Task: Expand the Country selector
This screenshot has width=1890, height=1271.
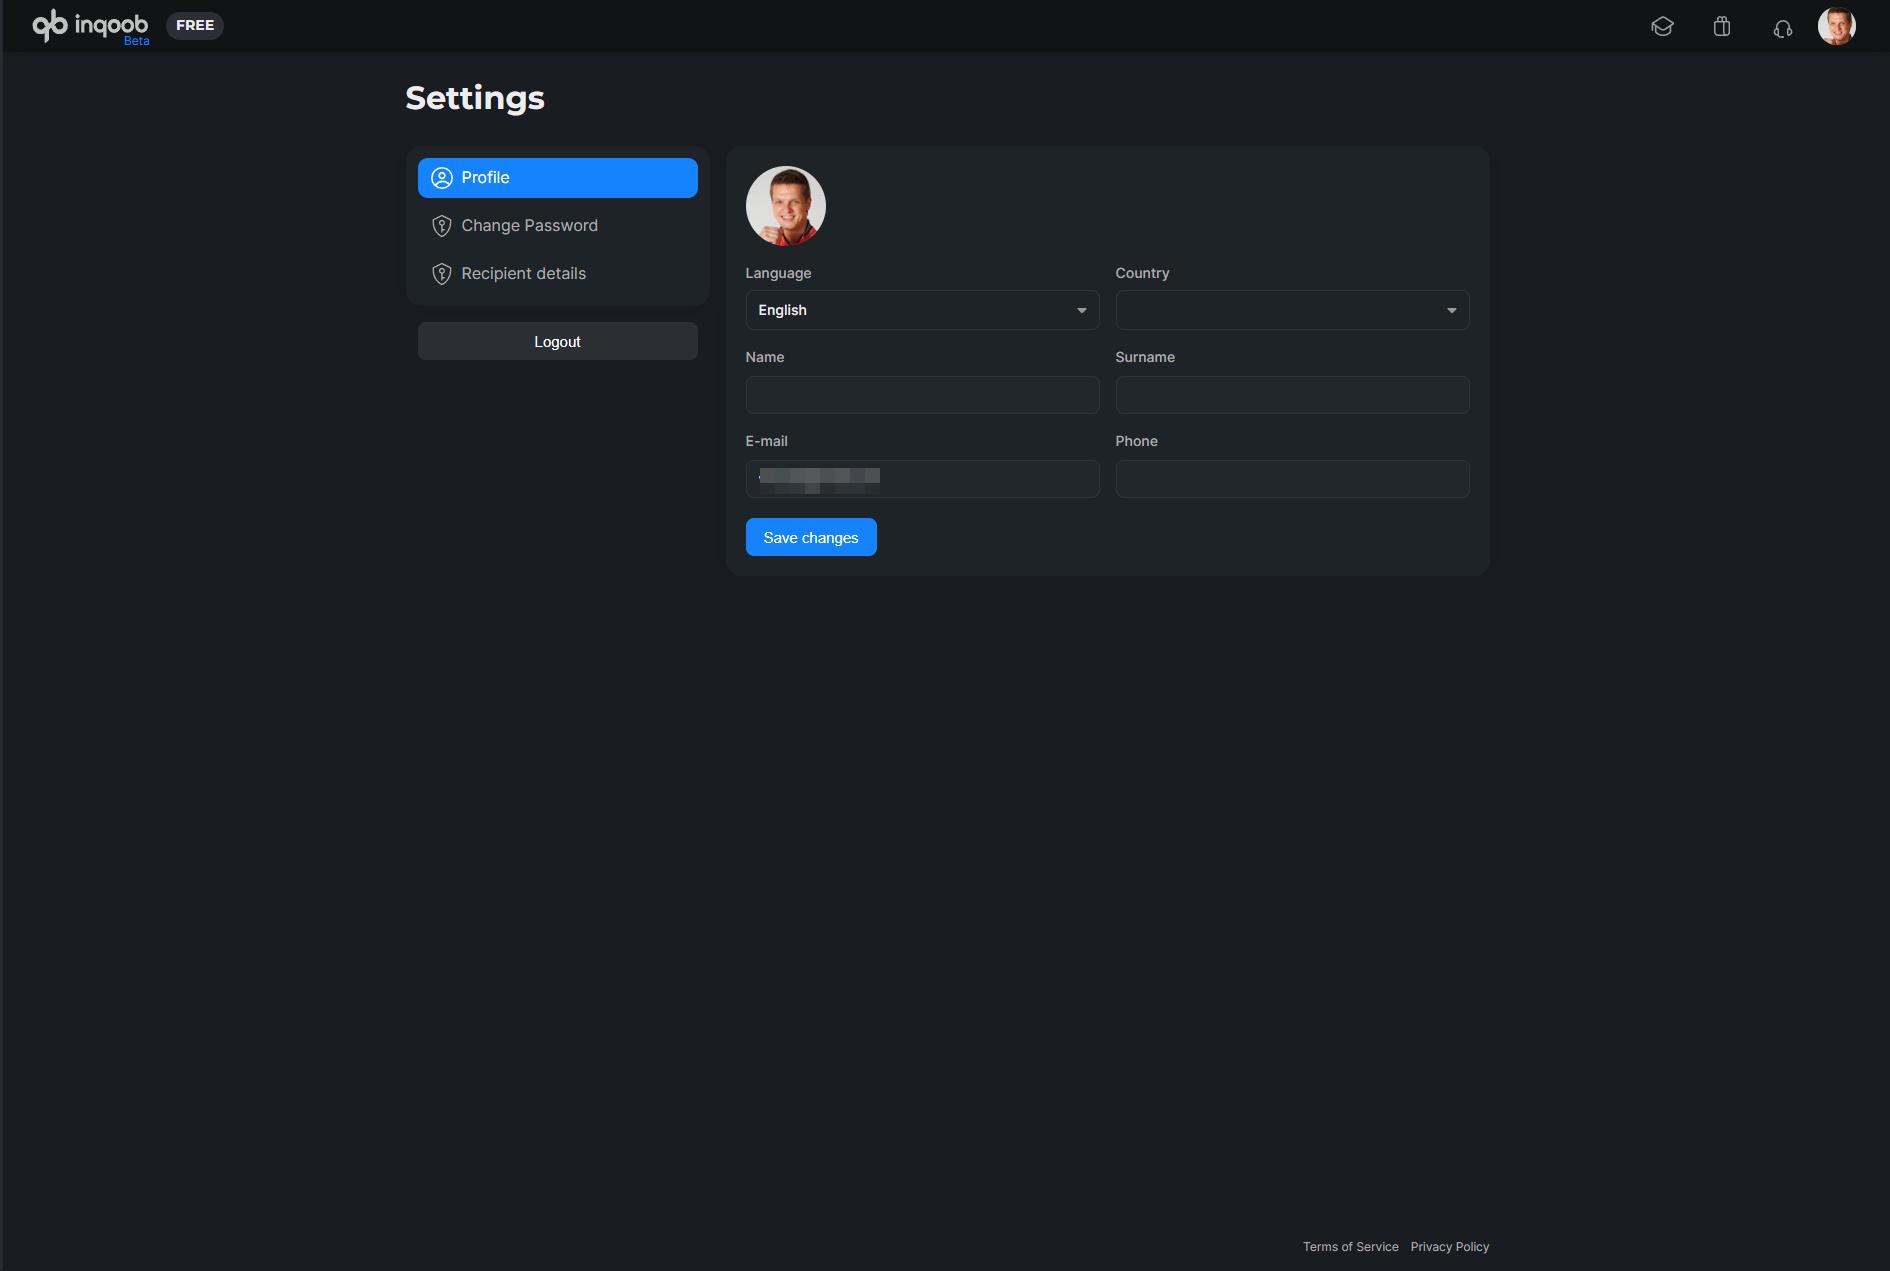Action: 1292,310
